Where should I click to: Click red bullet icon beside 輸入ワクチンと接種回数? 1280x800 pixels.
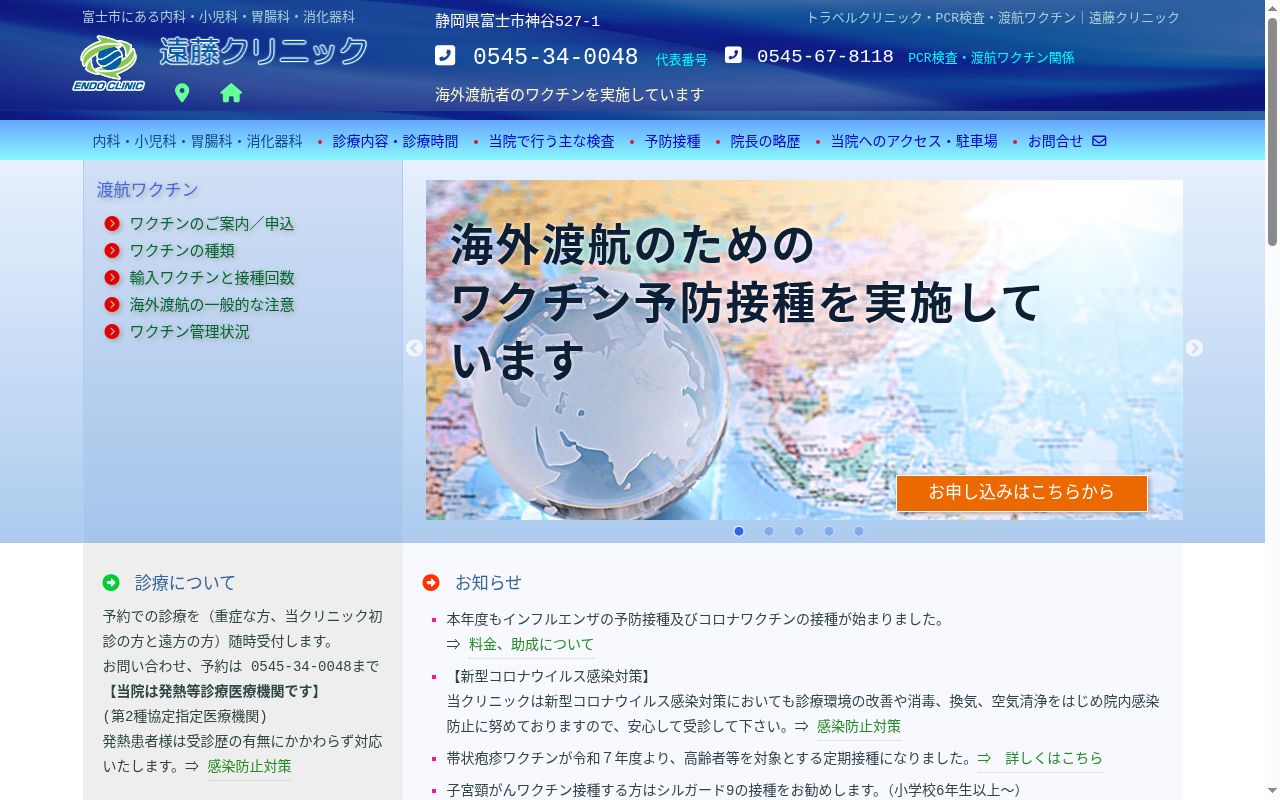tap(112, 277)
